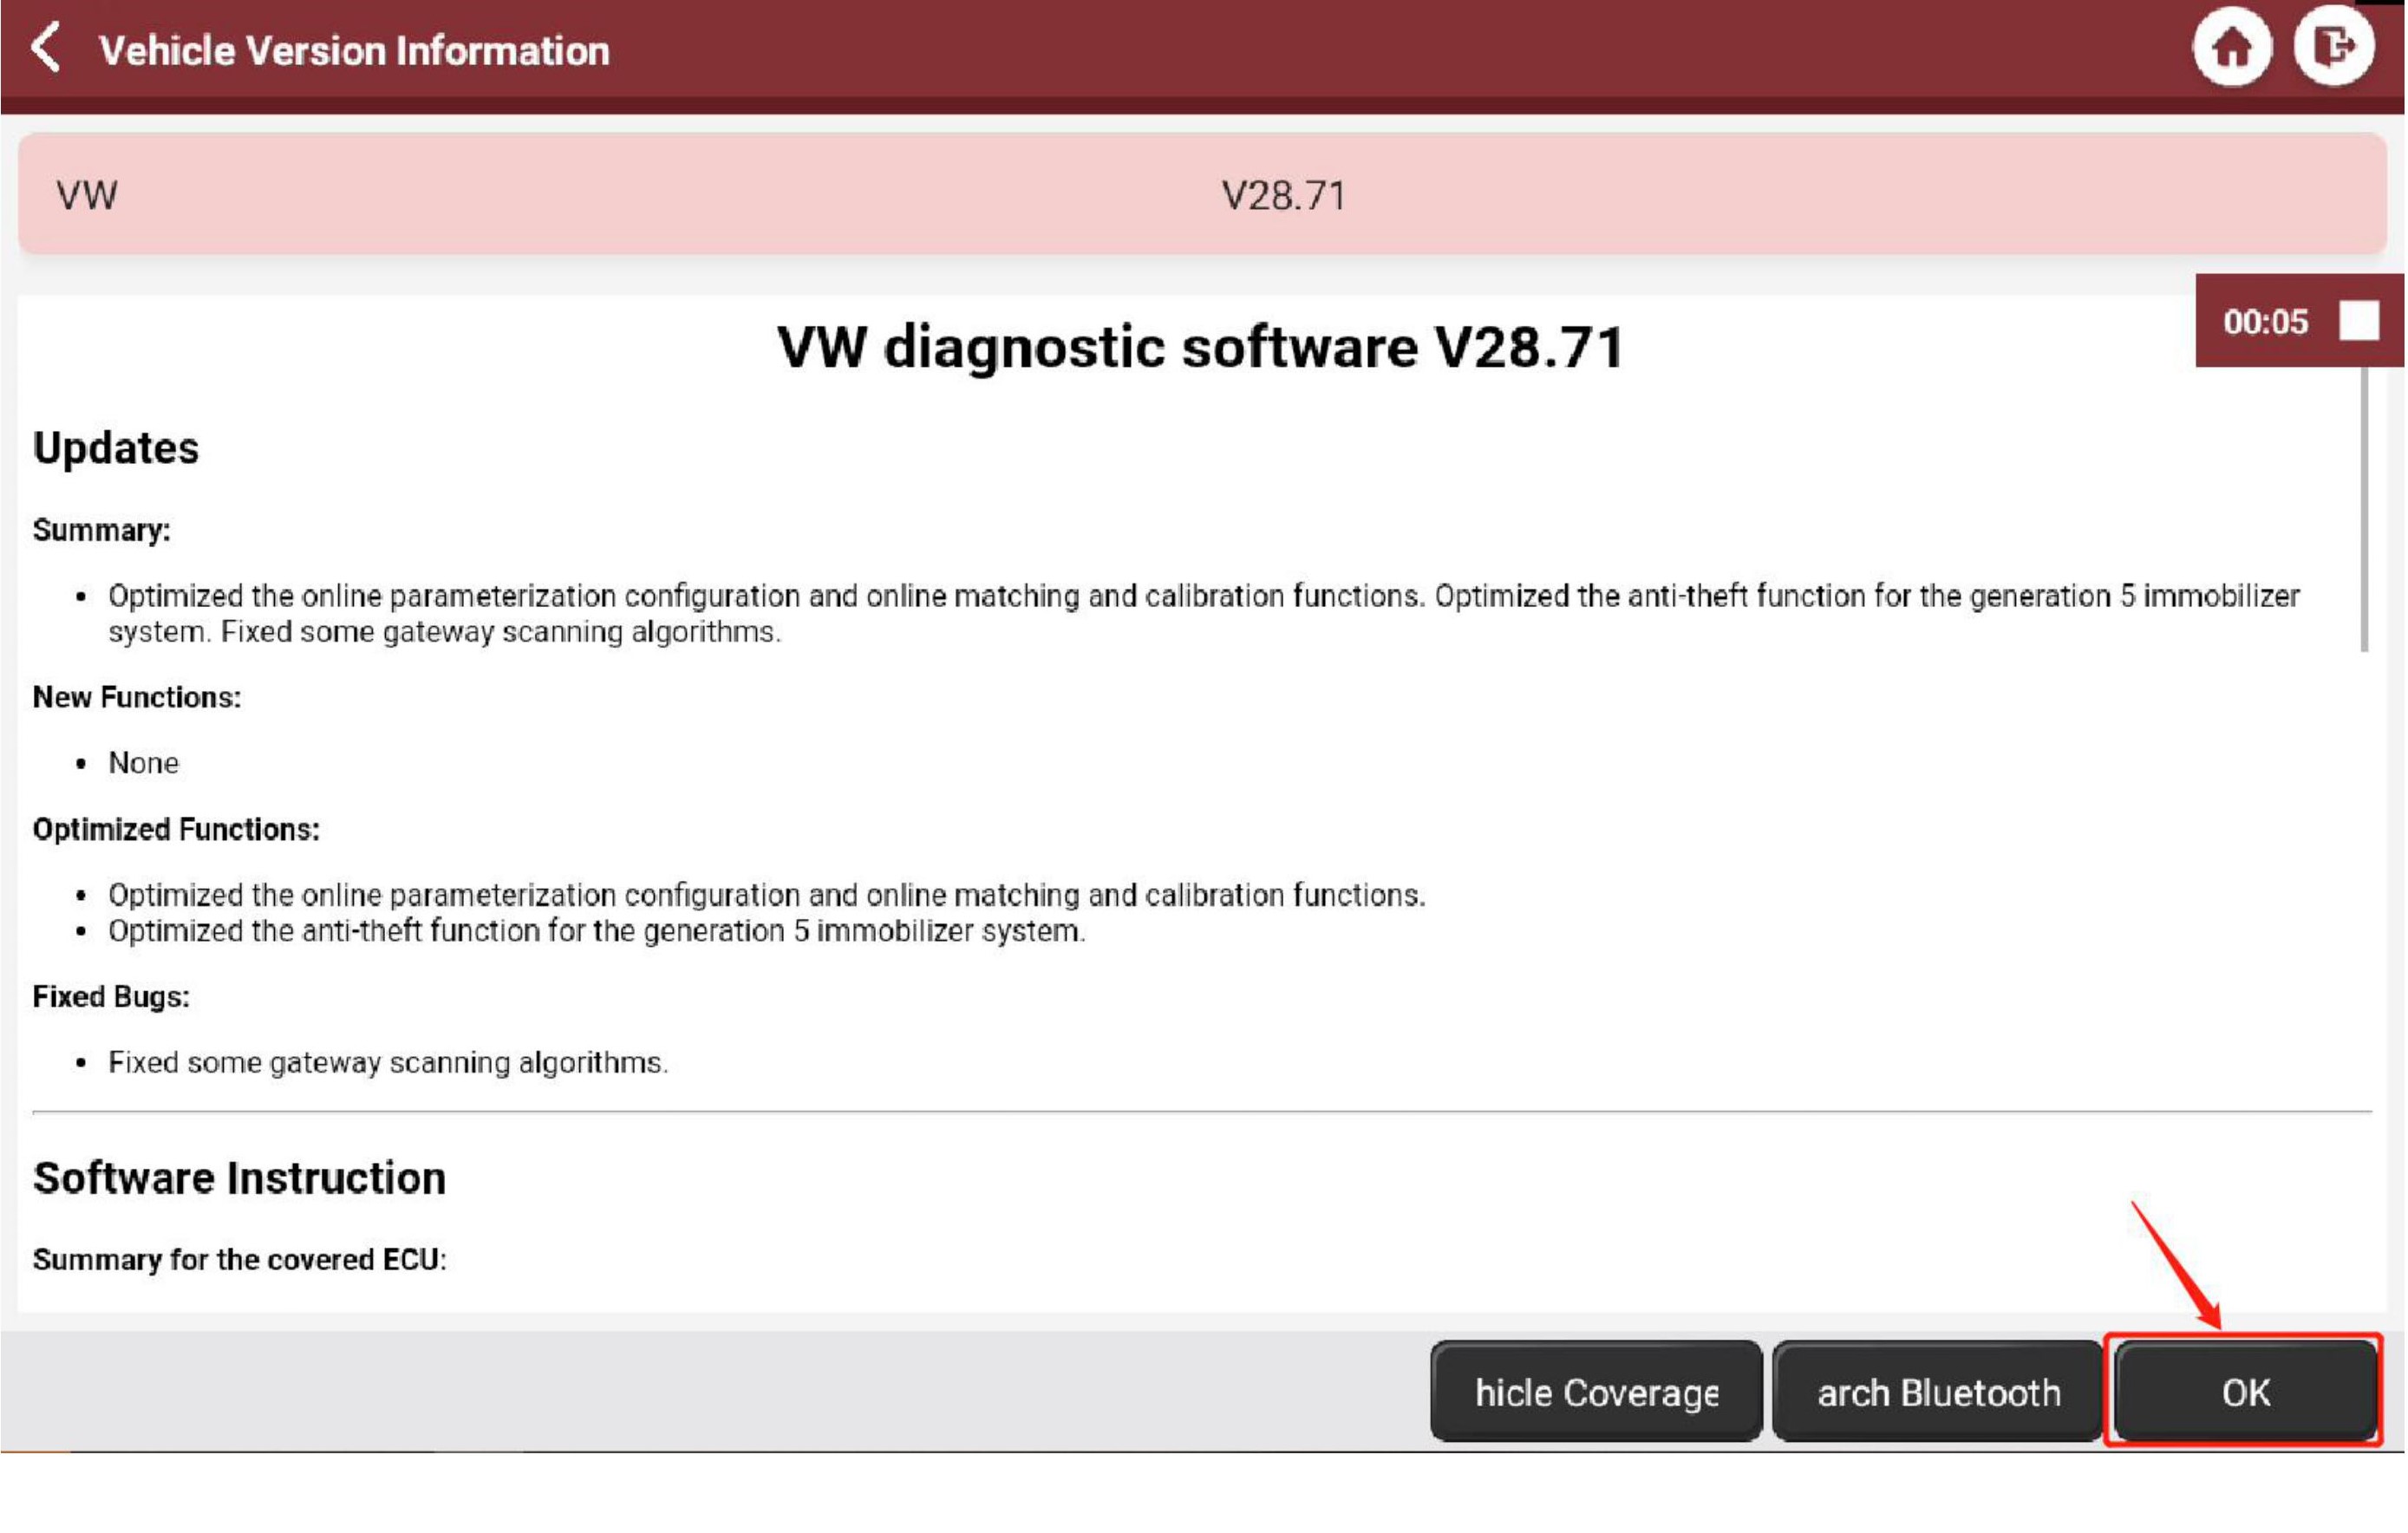Tap the 00:05 recording timer
The image size is (2408, 1533).
click(2265, 322)
